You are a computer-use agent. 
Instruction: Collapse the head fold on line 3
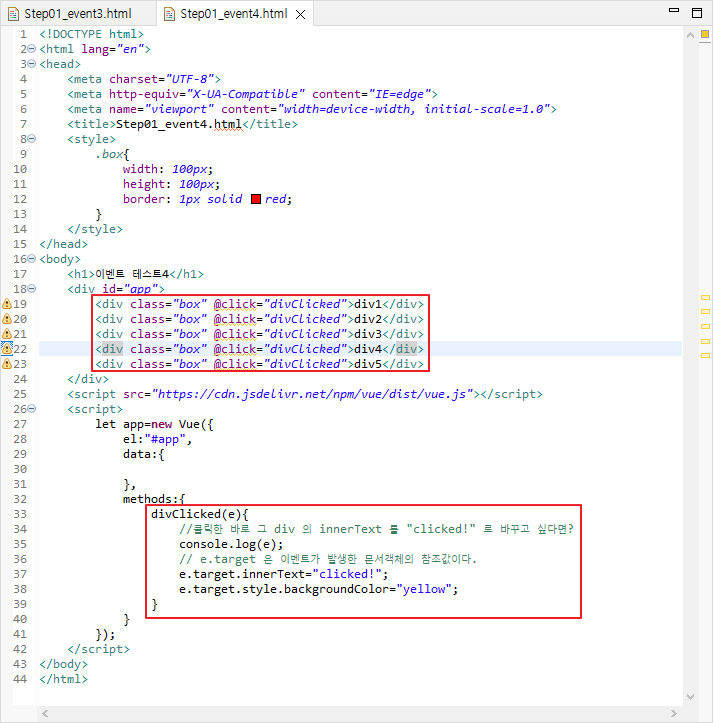(31, 64)
